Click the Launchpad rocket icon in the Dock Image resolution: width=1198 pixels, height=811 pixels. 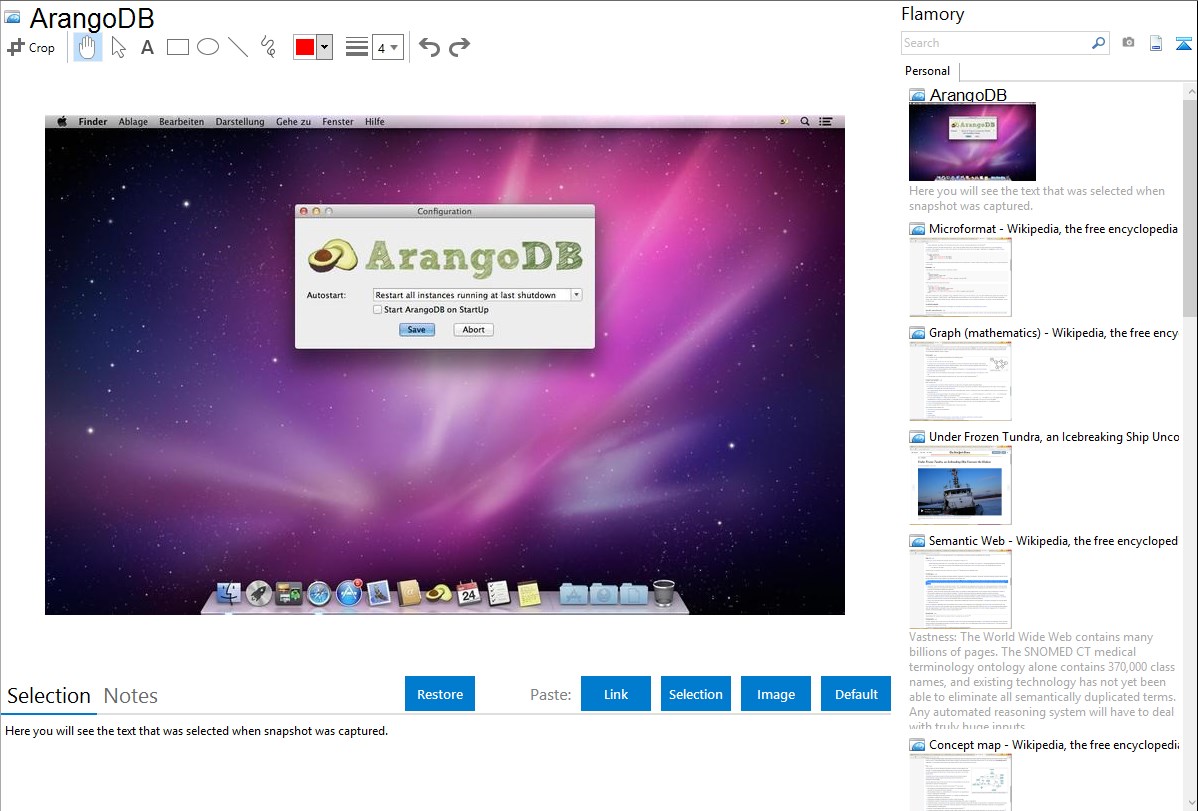pos(258,592)
